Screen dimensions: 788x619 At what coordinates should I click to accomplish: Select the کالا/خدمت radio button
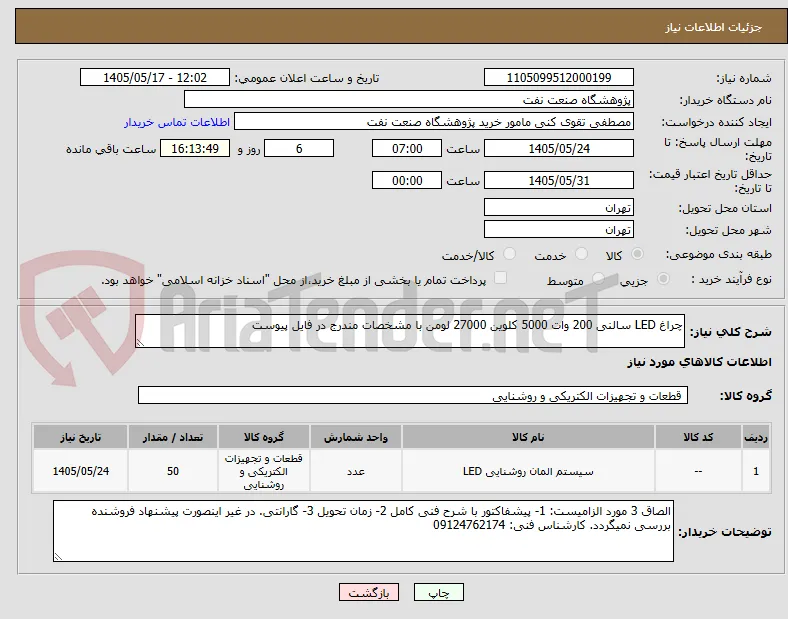pyautogui.click(x=510, y=254)
